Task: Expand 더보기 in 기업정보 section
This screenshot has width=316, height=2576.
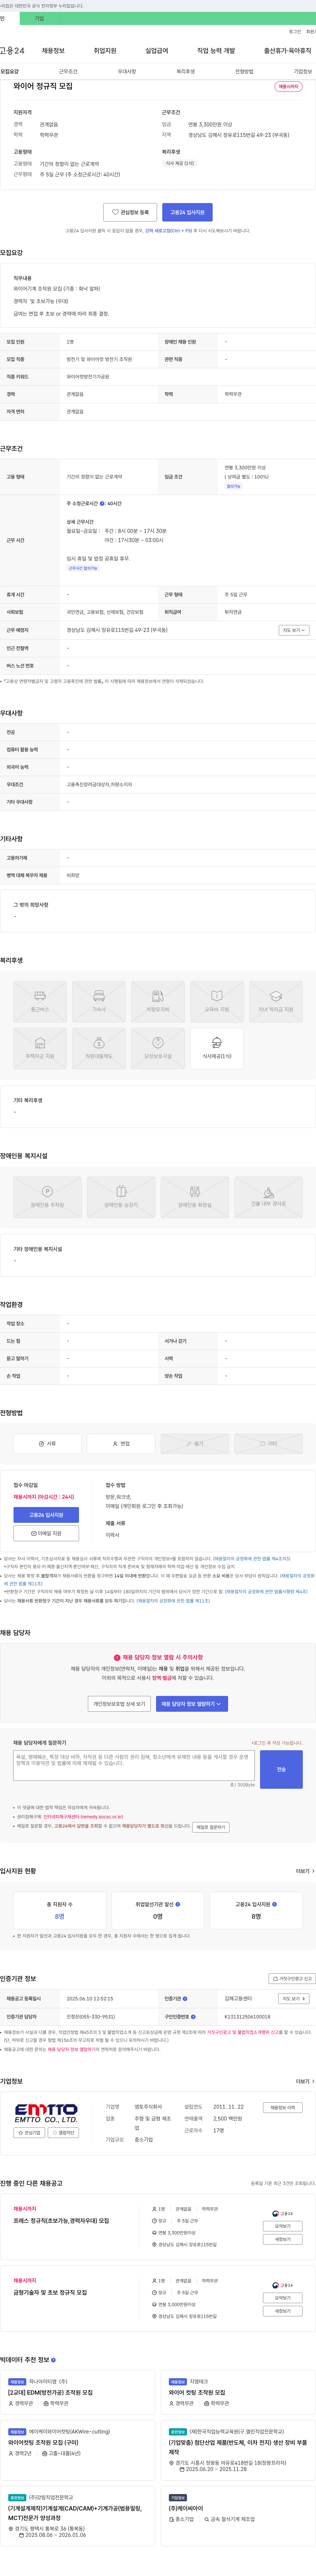Action: coord(305,2081)
